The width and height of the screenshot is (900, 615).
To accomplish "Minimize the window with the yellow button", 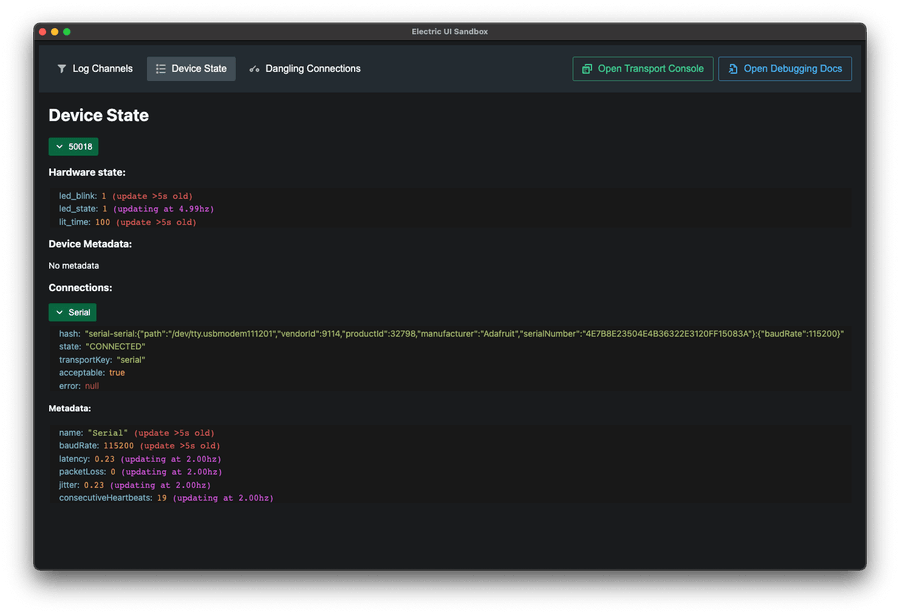I will click(x=55, y=32).
